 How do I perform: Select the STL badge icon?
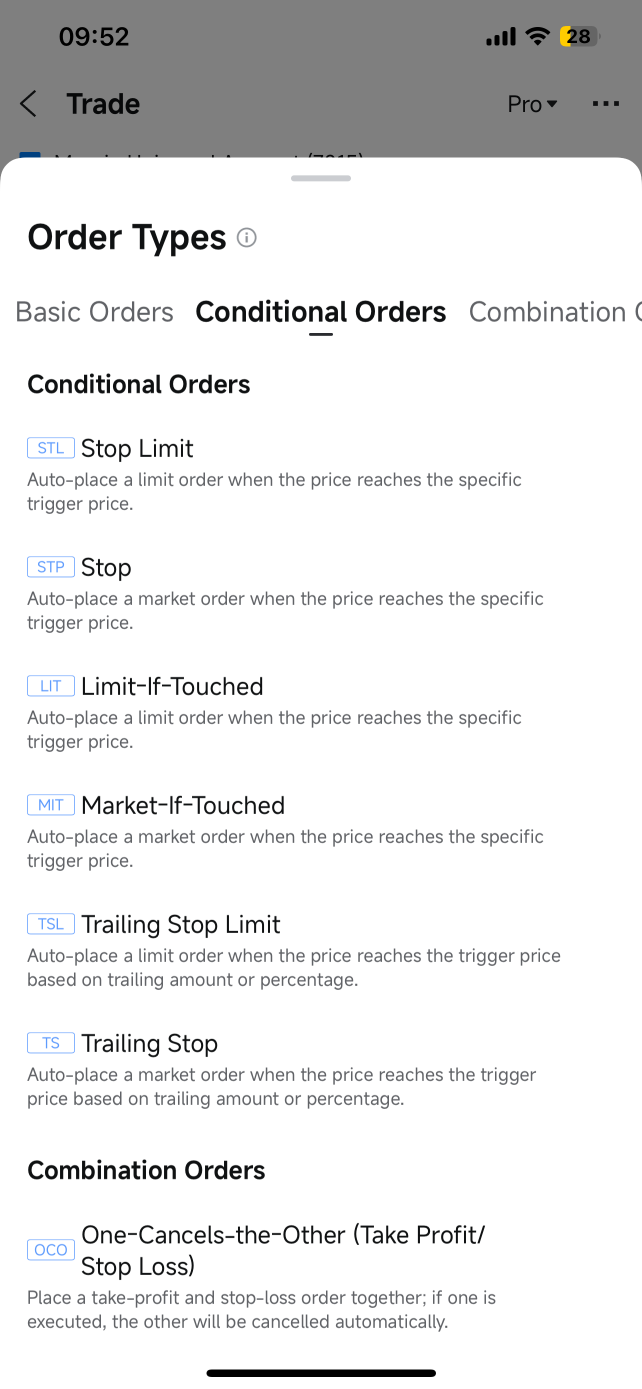click(x=51, y=448)
